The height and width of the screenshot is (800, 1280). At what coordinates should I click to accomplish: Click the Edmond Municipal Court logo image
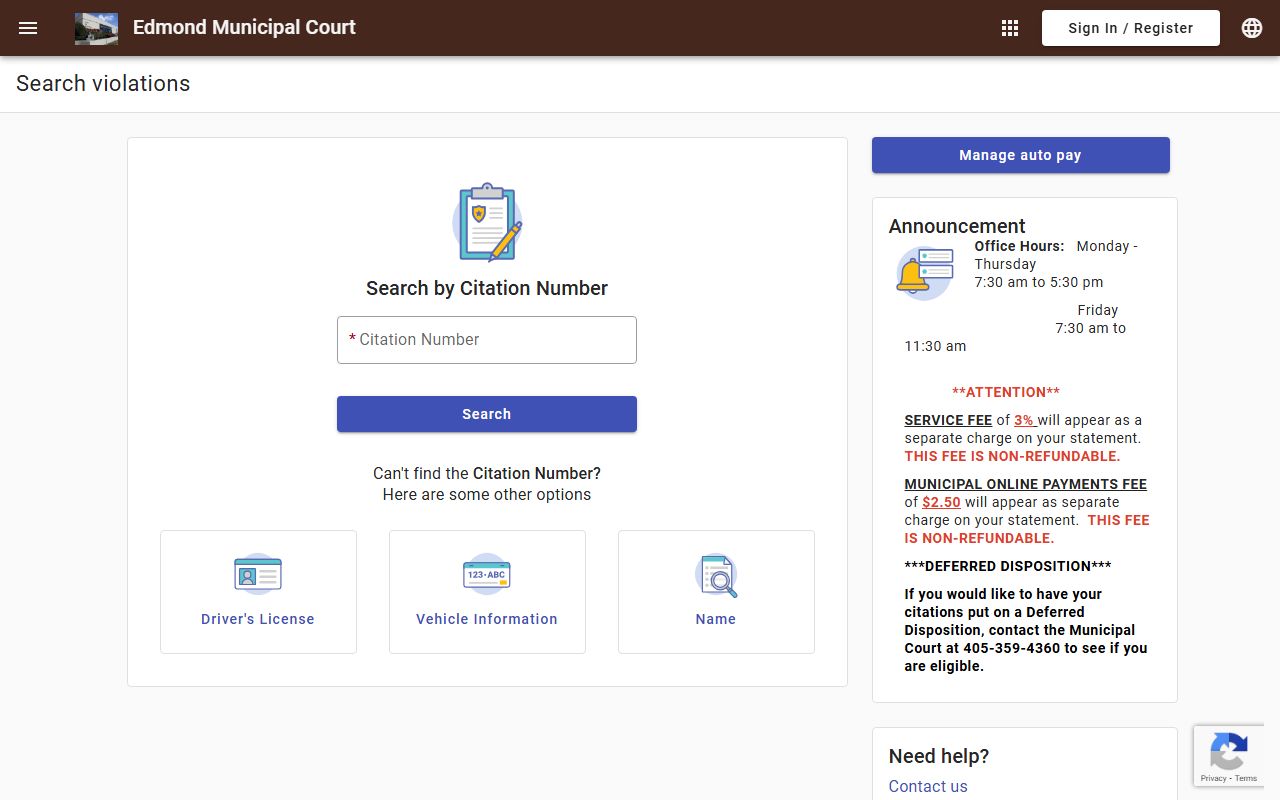pyautogui.click(x=96, y=28)
